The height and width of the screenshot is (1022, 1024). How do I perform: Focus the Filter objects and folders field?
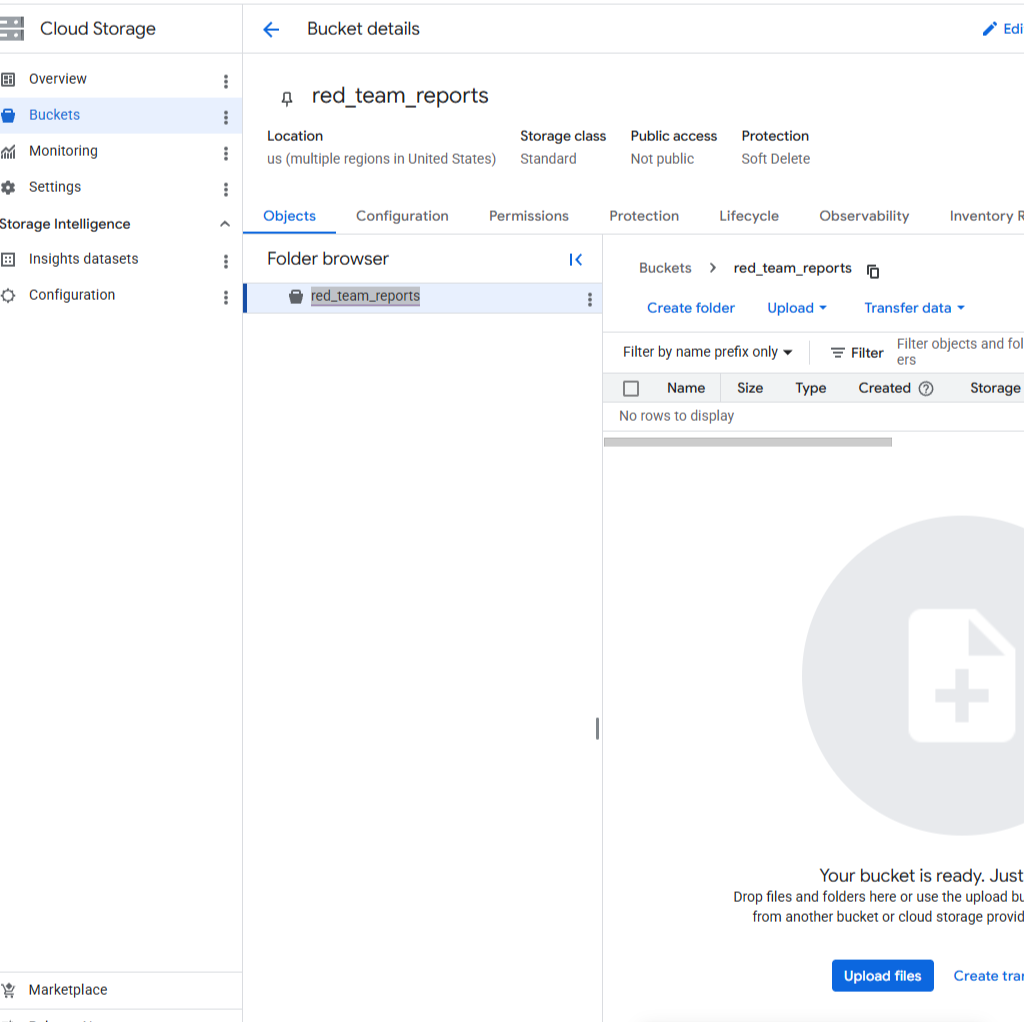coord(959,352)
